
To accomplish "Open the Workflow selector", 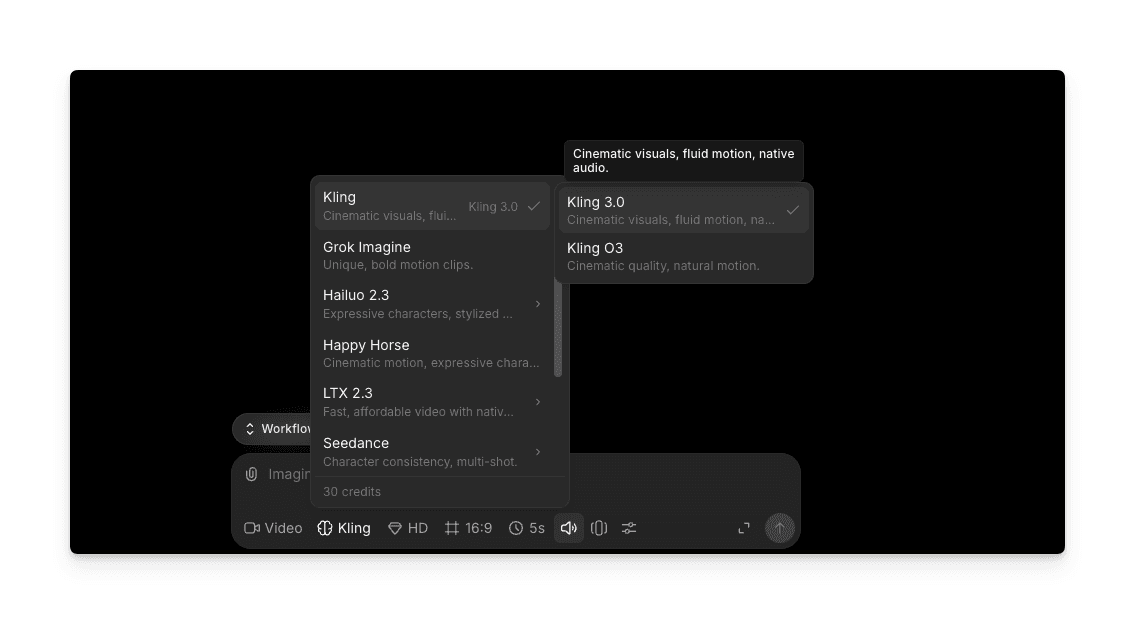I will [x=276, y=428].
